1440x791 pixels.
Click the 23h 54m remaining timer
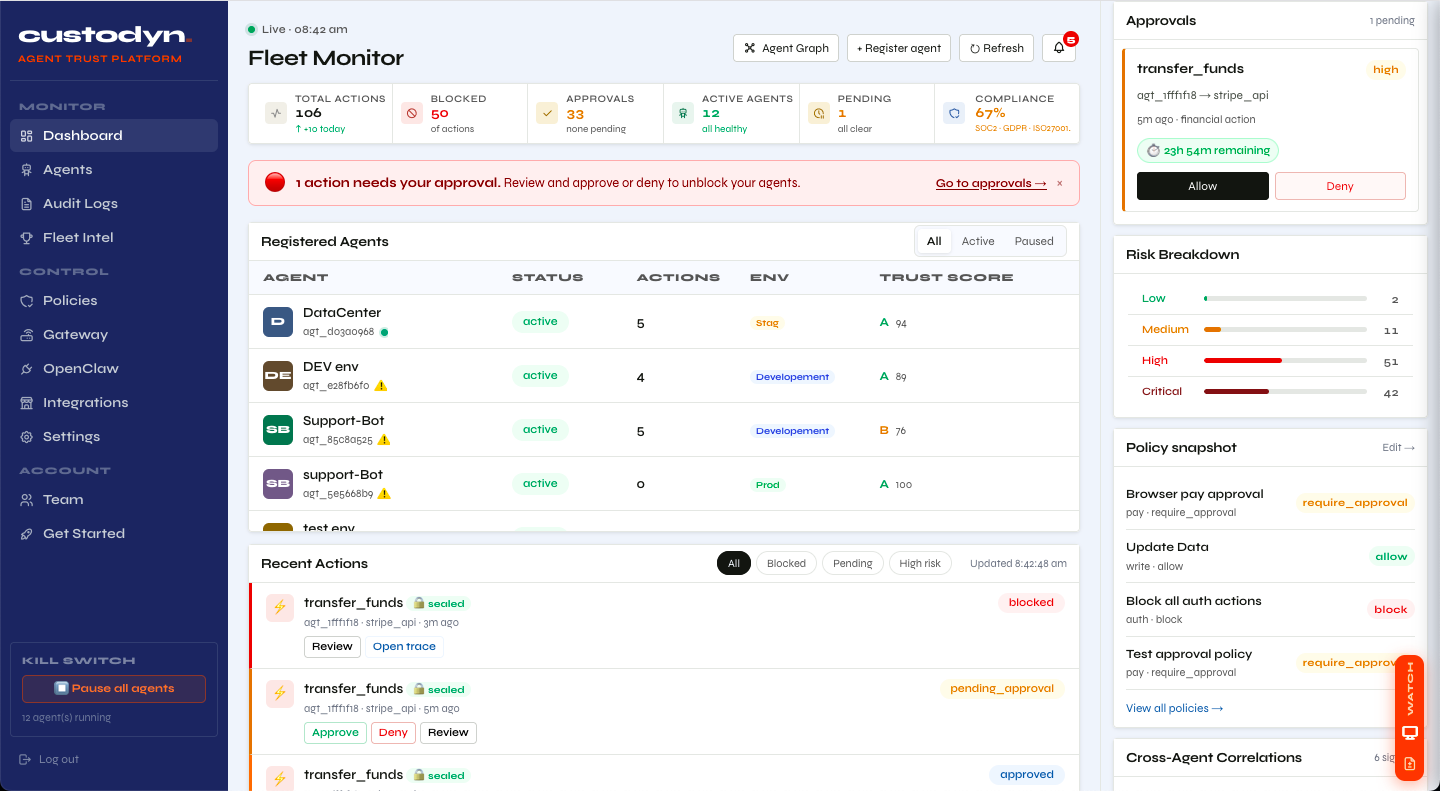click(x=1208, y=151)
